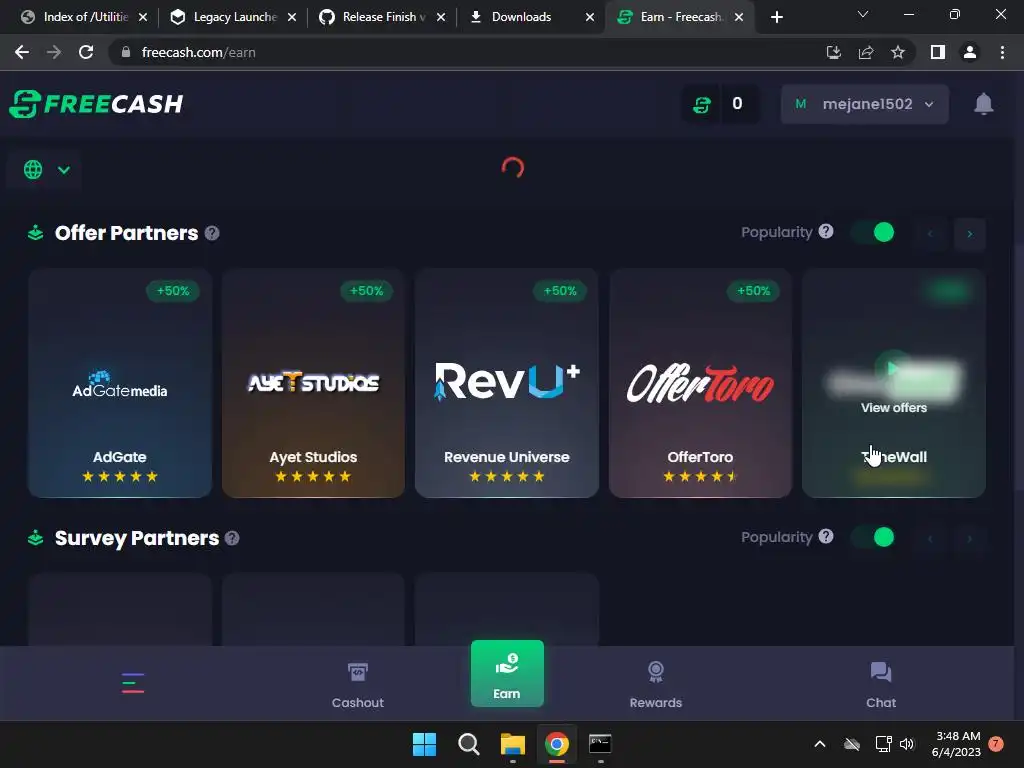Viewport: 1024px width, 768px height.
Task: Reload the freecash page
Action: tap(86, 52)
